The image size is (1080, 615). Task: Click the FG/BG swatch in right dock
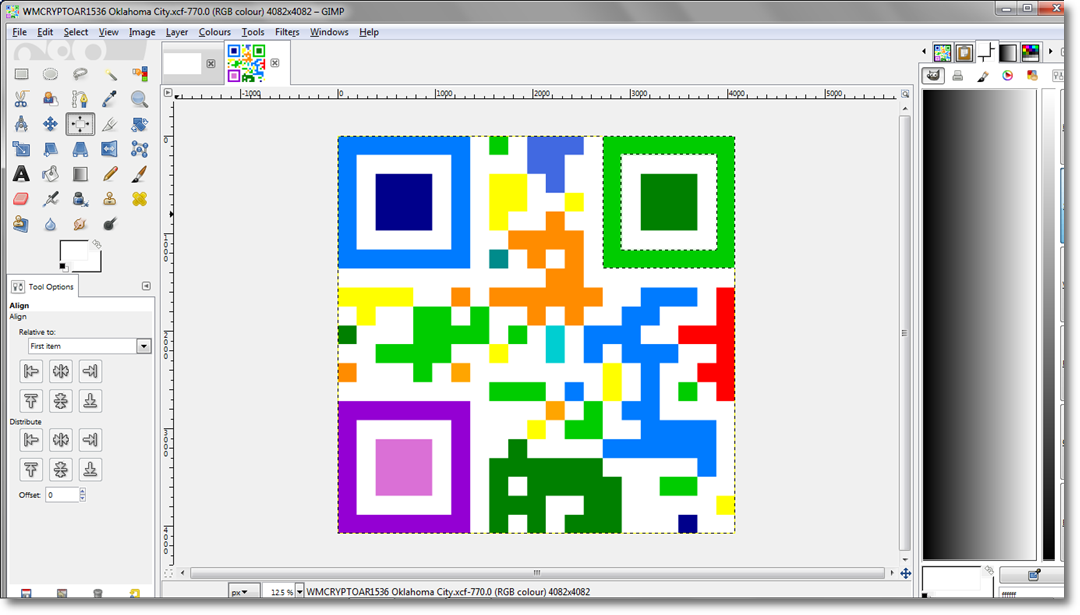click(953, 577)
